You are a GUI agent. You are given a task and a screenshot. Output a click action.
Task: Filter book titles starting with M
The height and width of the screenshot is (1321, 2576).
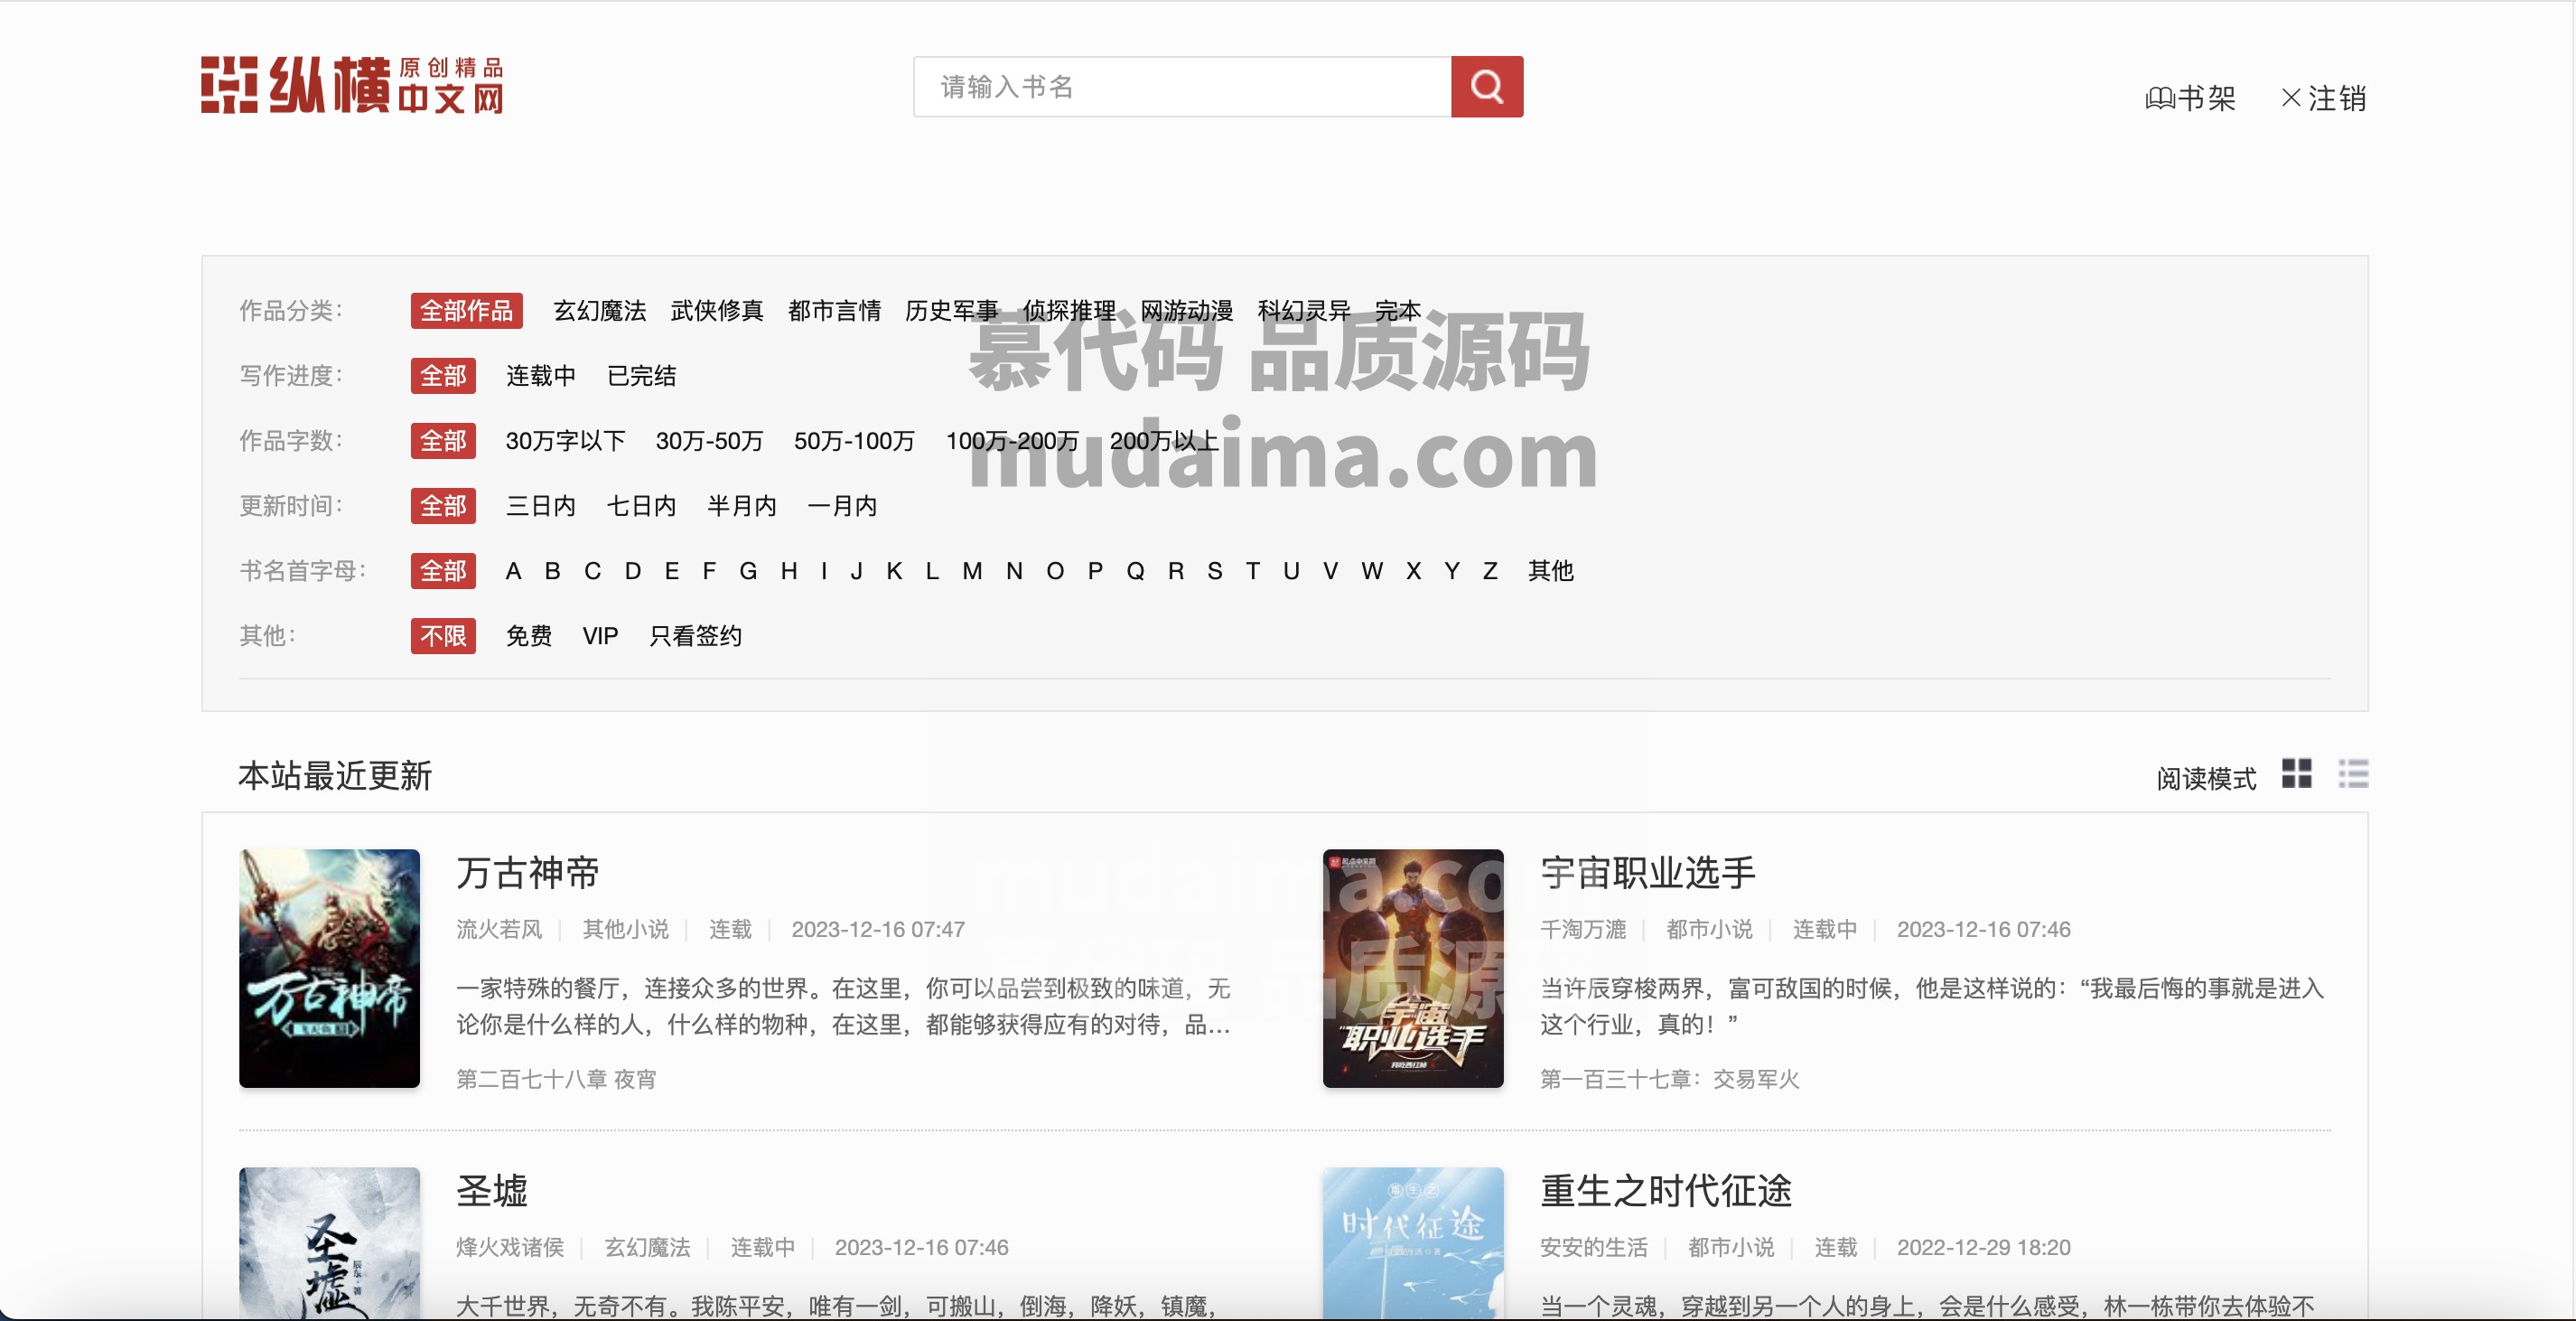pyautogui.click(x=972, y=571)
